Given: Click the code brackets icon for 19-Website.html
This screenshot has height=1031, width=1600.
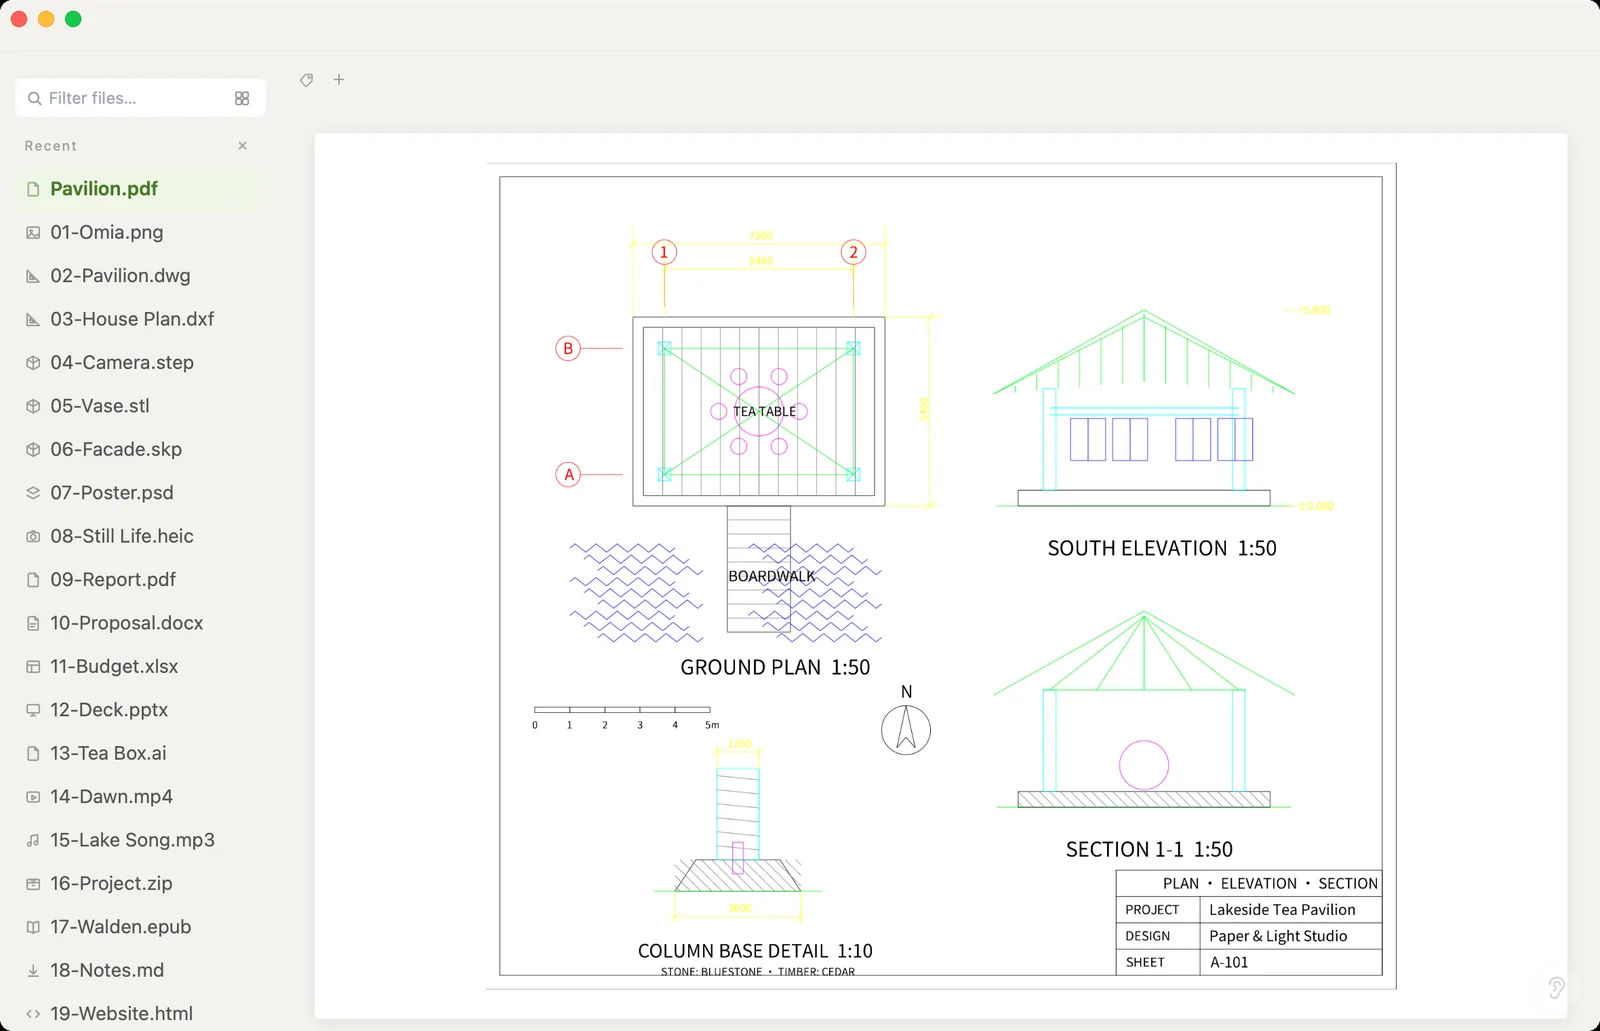Looking at the screenshot, I should point(33,1014).
